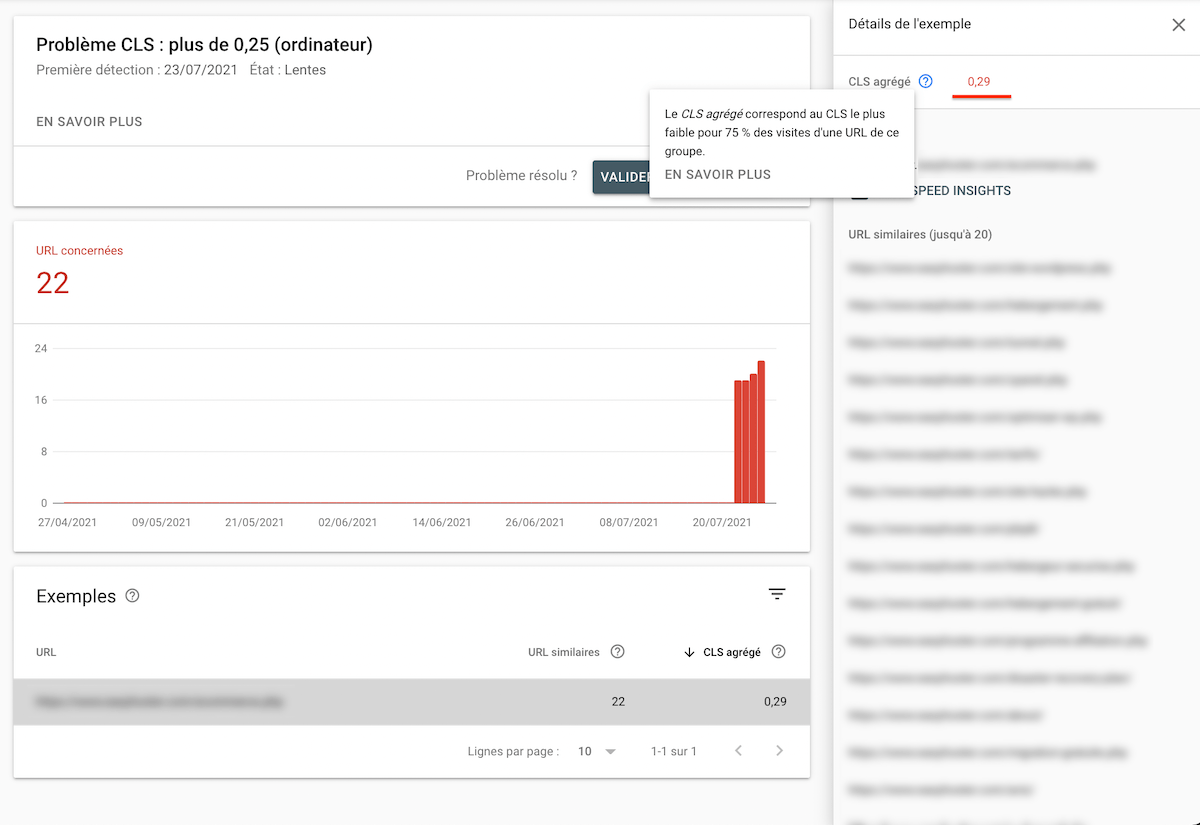The image size is (1200, 825).
Task: Select the CLS agrégé 0,29 tab
Action: (x=980, y=81)
